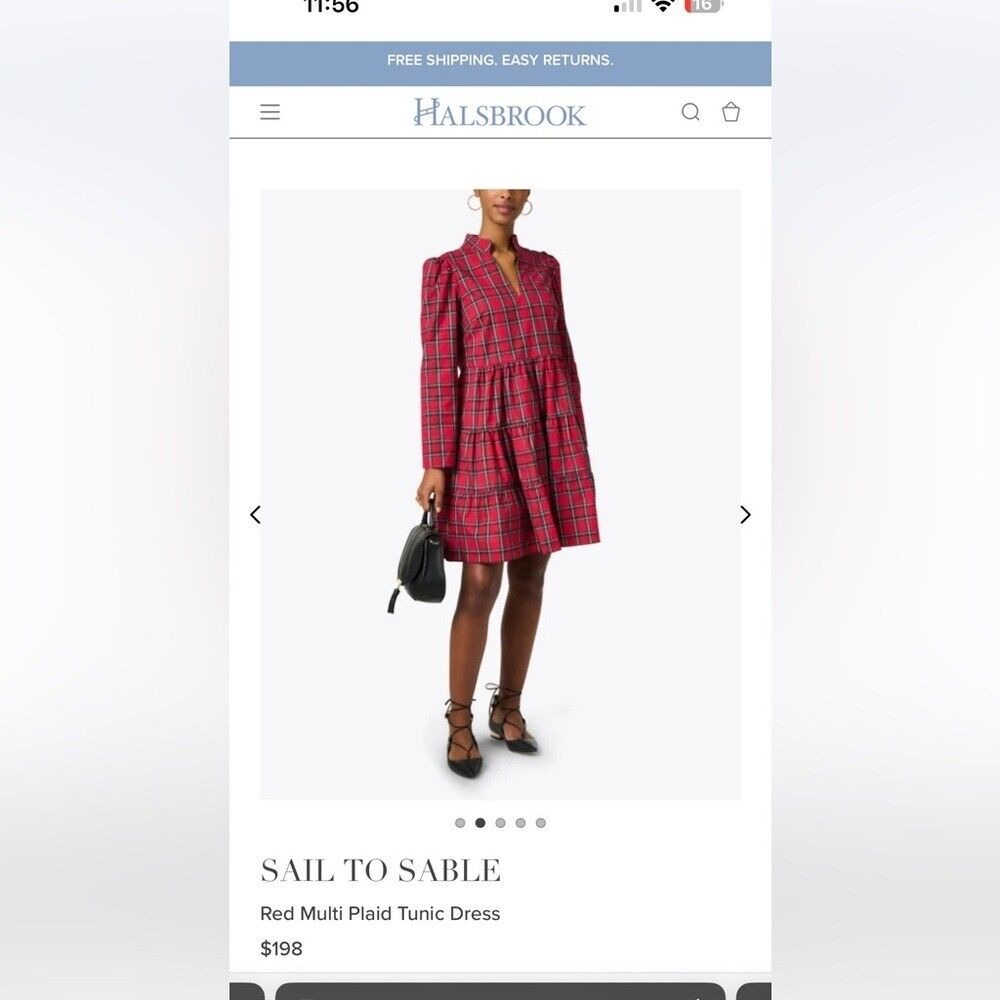Select the first carousel dot
1000x1000 pixels.
click(460, 823)
